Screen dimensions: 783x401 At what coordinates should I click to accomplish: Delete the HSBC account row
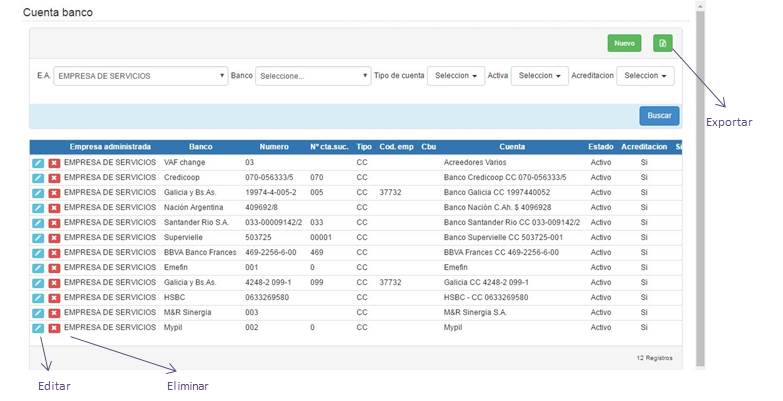tap(54, 297)
